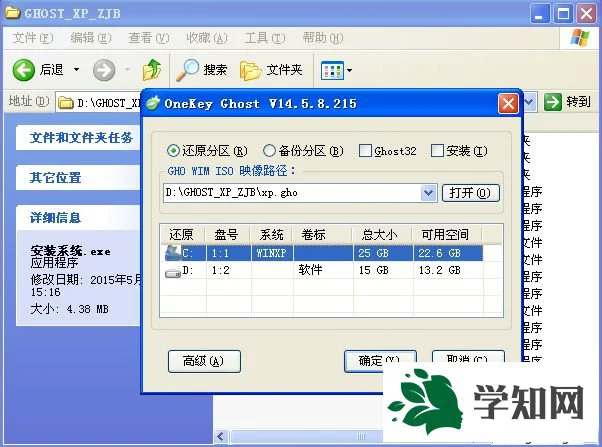Click the D: drive disk icon
602x447 pixels.
click(173, 273)
